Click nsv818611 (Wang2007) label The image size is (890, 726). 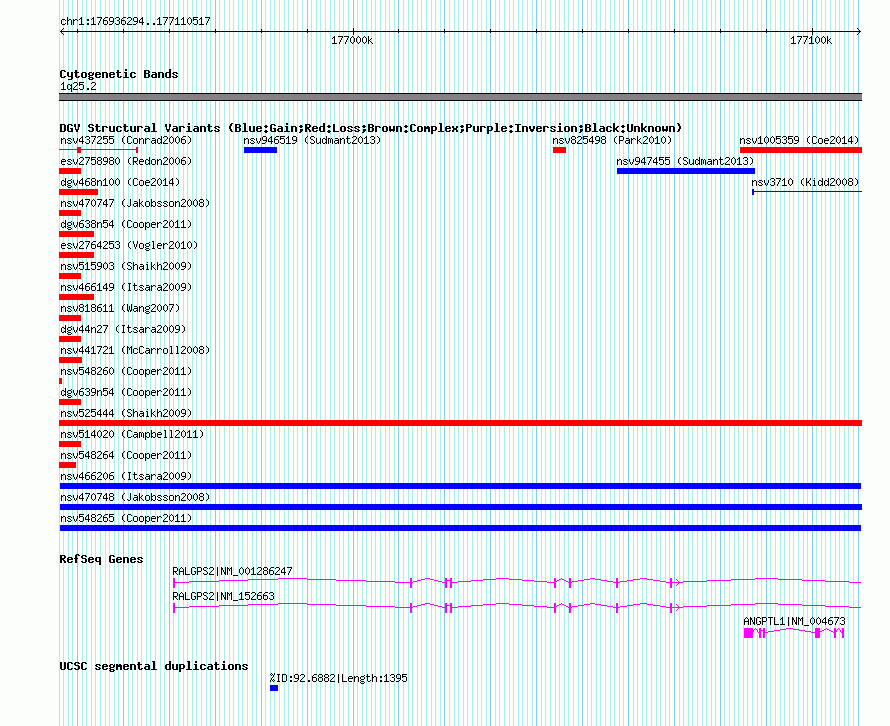coord(120,308)
